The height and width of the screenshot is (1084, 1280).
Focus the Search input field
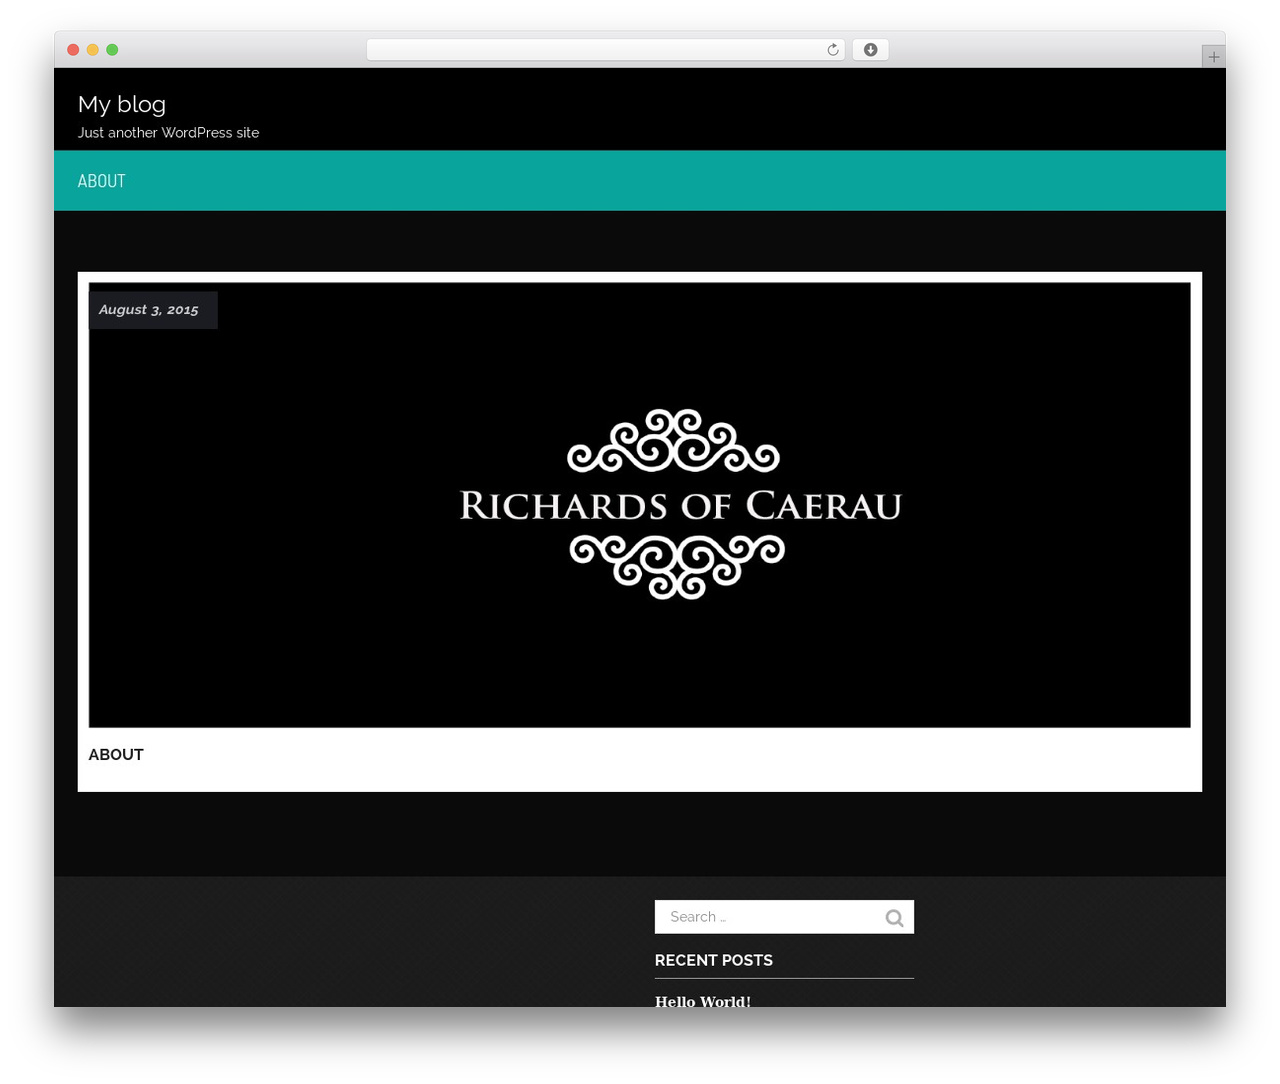pos(784,917)
